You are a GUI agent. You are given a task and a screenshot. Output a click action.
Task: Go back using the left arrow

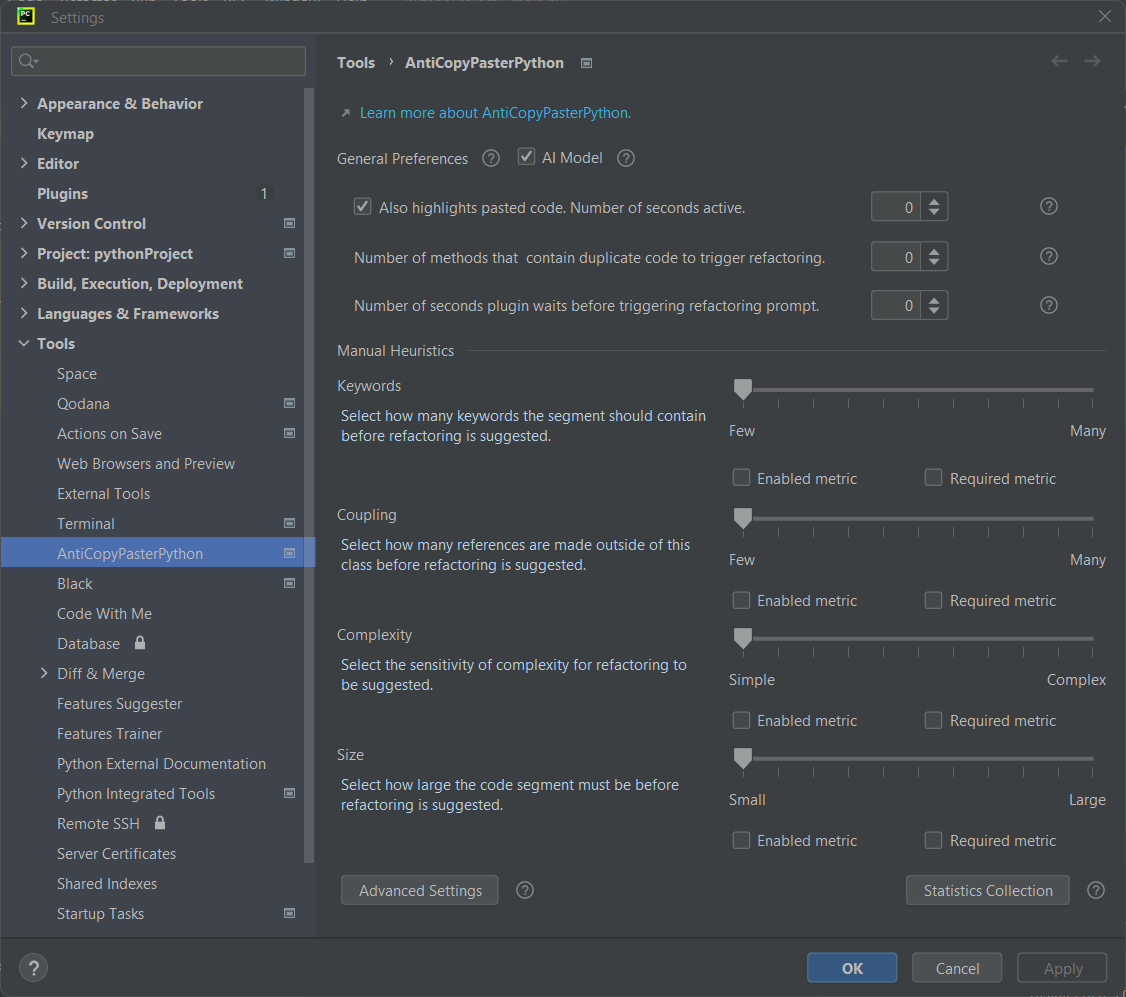(1059, 61)
